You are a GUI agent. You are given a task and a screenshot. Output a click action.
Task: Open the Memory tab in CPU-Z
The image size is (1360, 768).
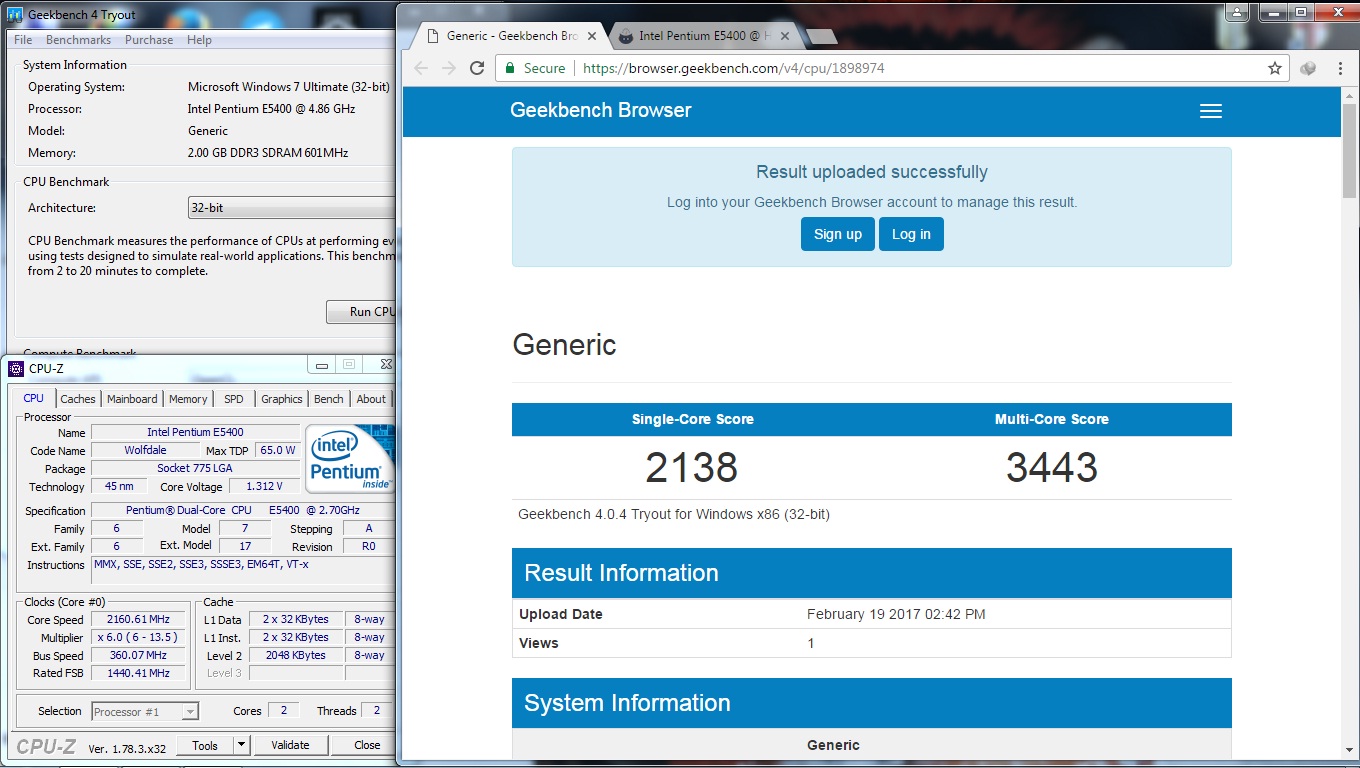pos(188,399)
